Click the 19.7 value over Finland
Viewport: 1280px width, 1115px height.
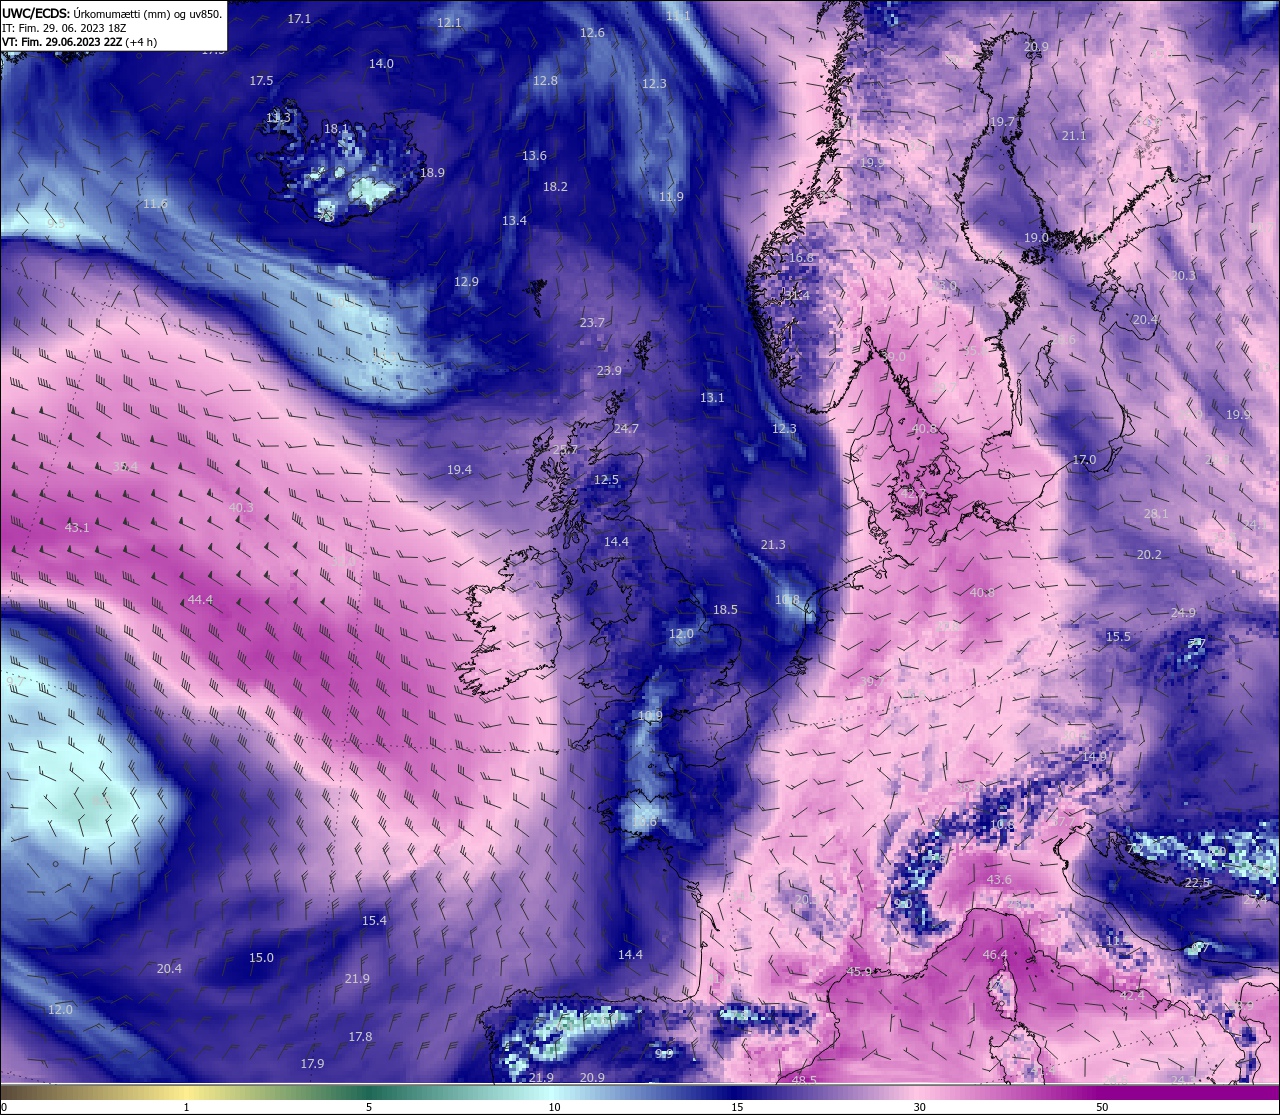1002,122
